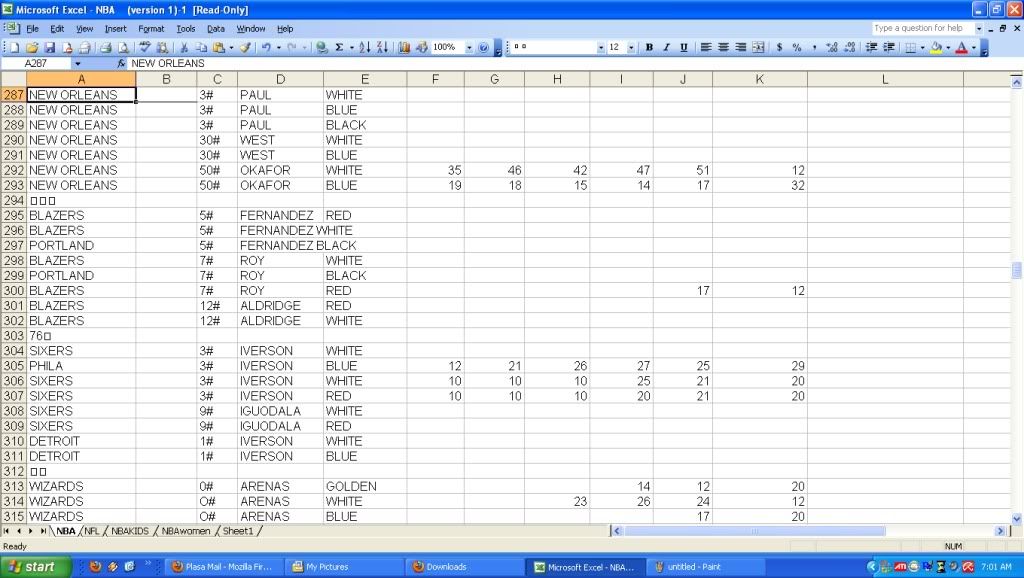Paste clipboard contents with the Paste icon
This screenshot has height=578, width=1024.
click(219, 48)
